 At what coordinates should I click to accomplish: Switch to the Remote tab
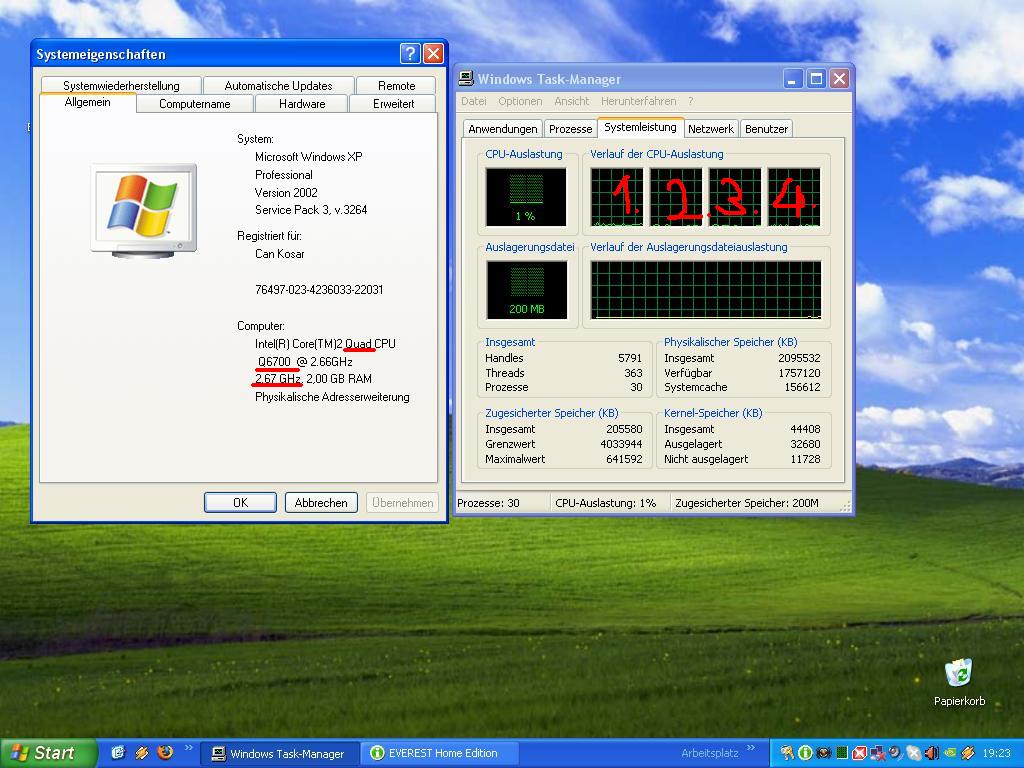[396, 86]
